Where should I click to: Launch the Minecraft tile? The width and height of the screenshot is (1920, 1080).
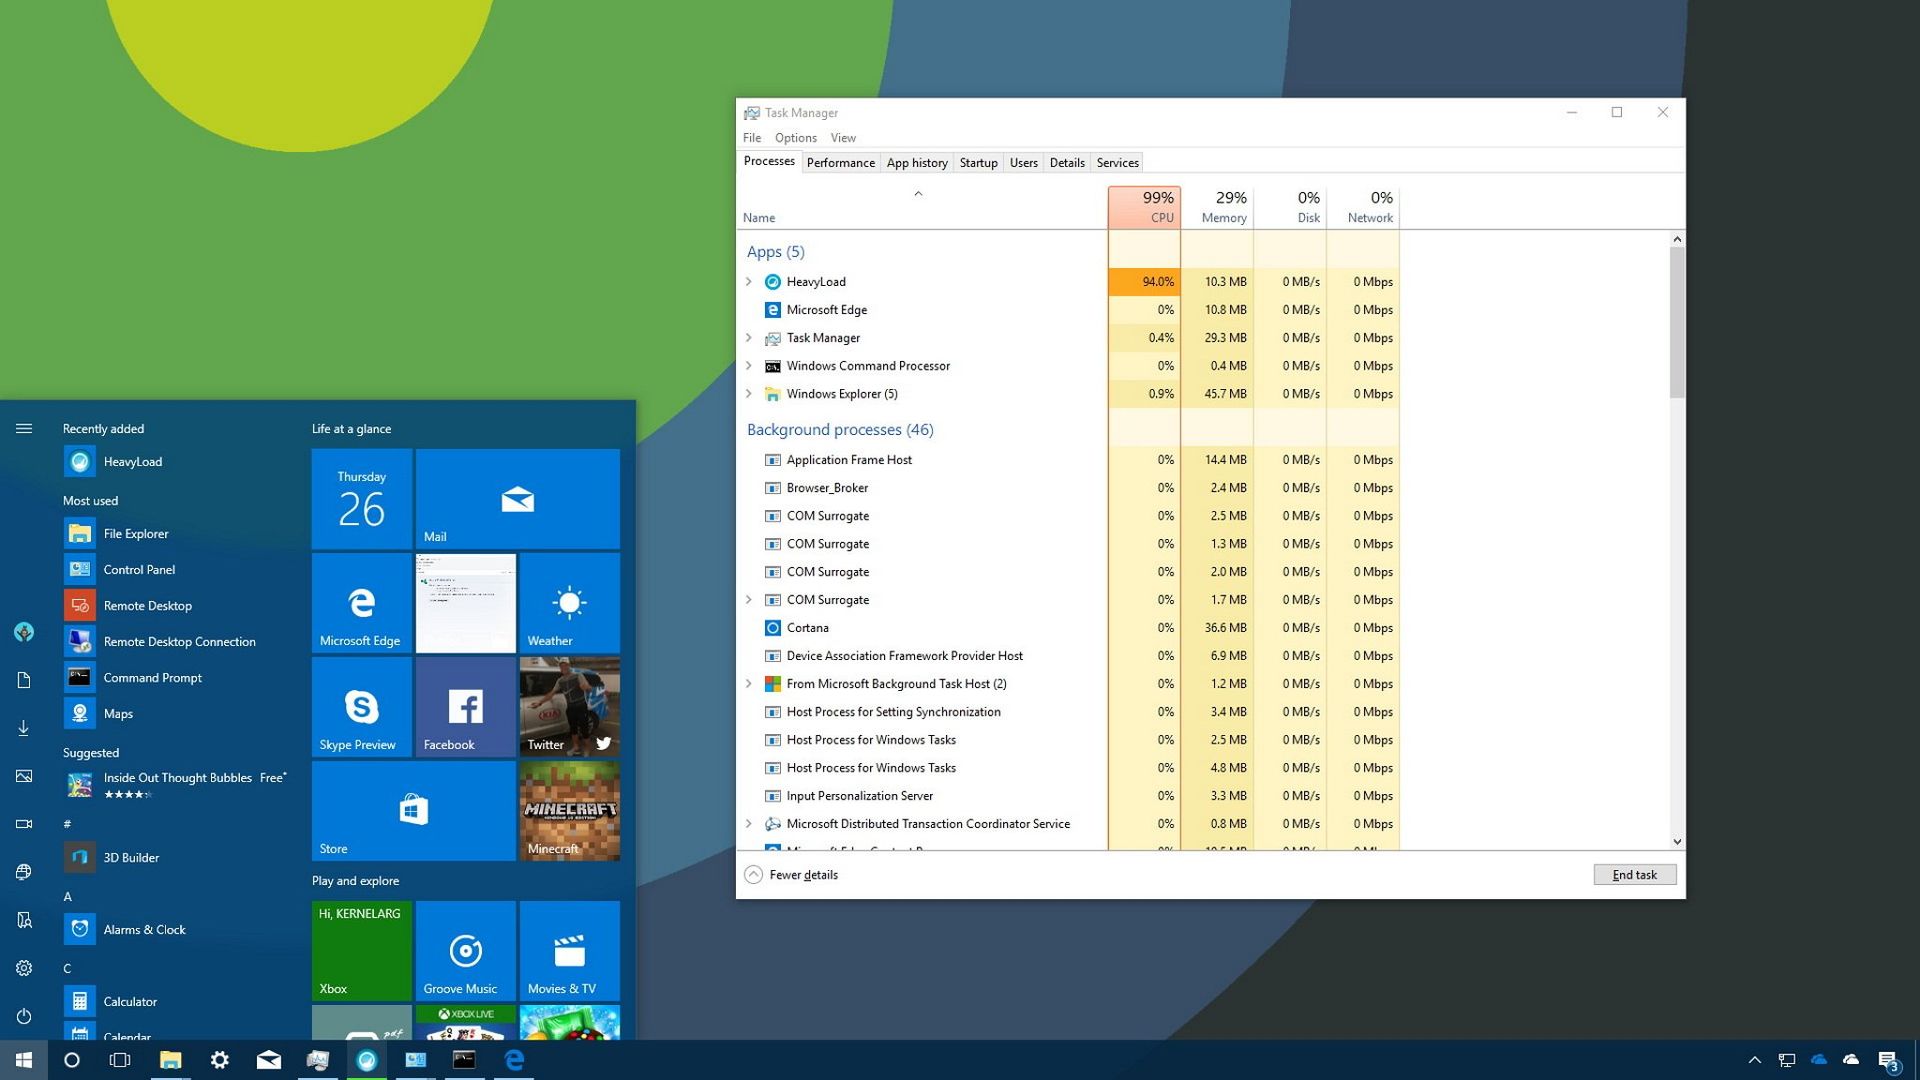[569, 810]
